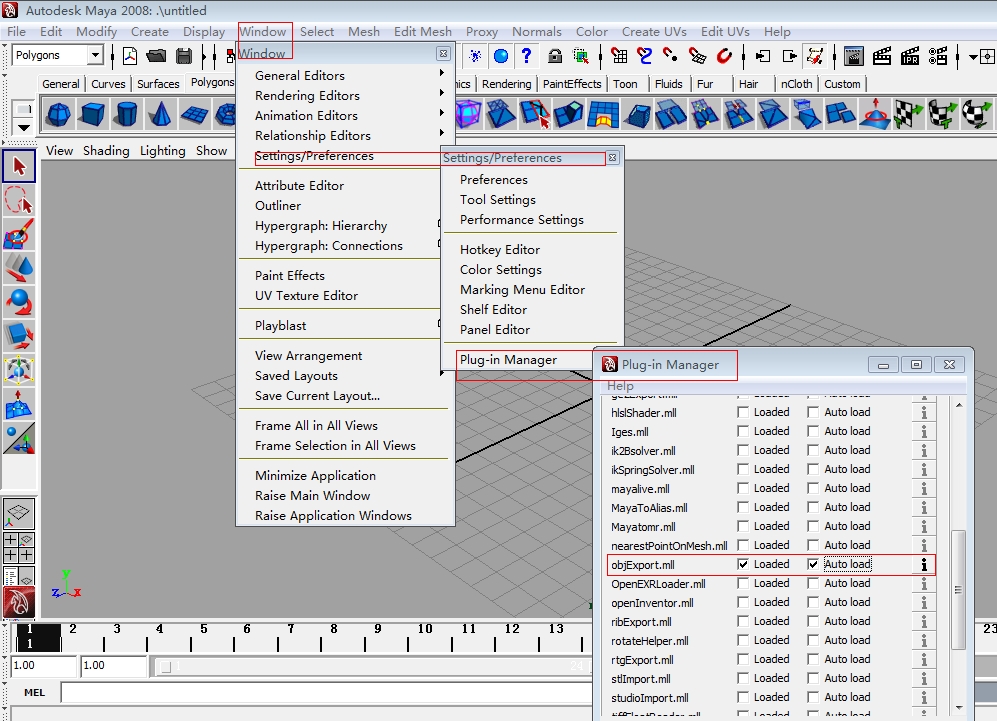Viewport: 997px width, 721px height.
Task: Open info for objExport.mll plug-in
Action: click(x=924, y=565)
